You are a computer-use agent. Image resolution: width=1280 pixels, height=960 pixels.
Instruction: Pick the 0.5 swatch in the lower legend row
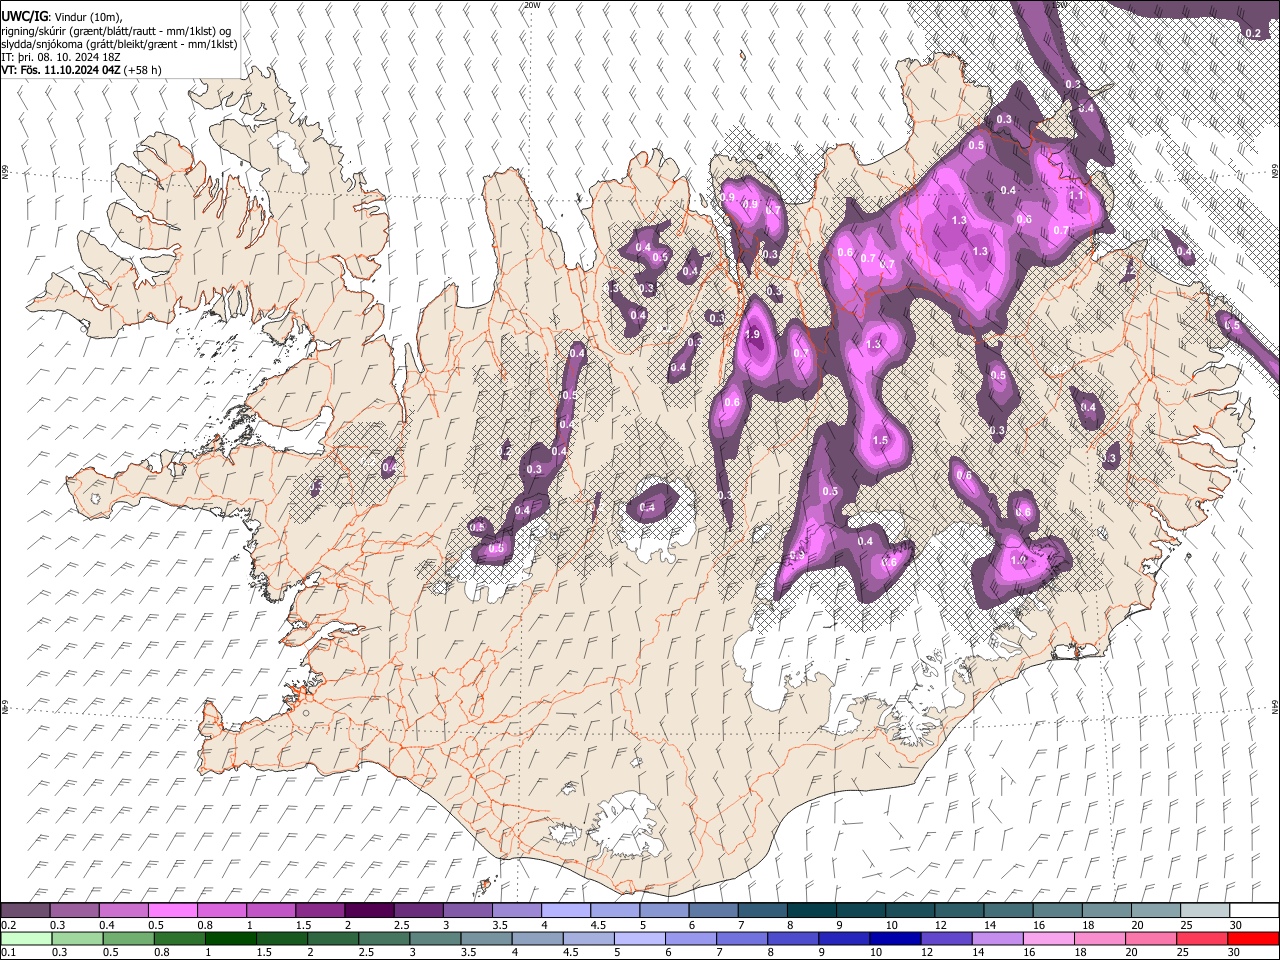(128, 938)
